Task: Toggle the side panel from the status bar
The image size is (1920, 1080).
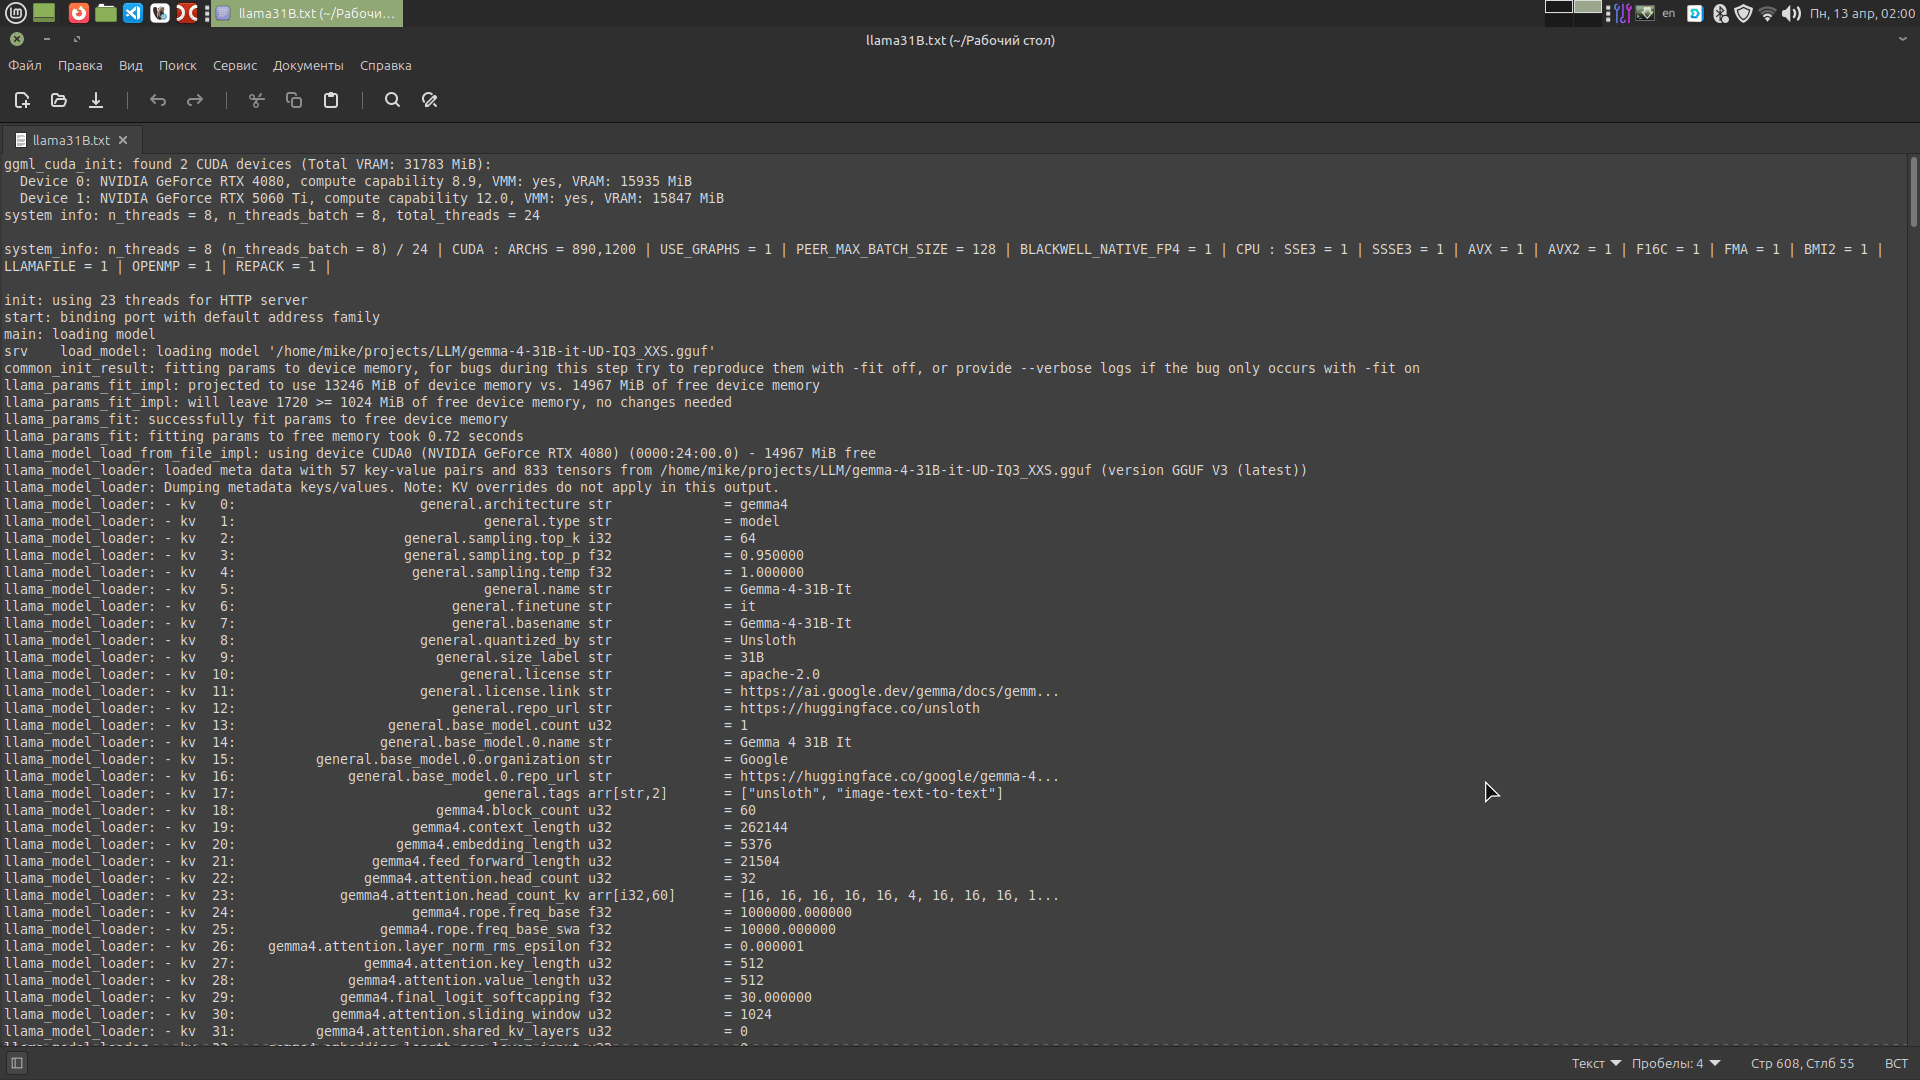Action: click(x=15, y=1062)
